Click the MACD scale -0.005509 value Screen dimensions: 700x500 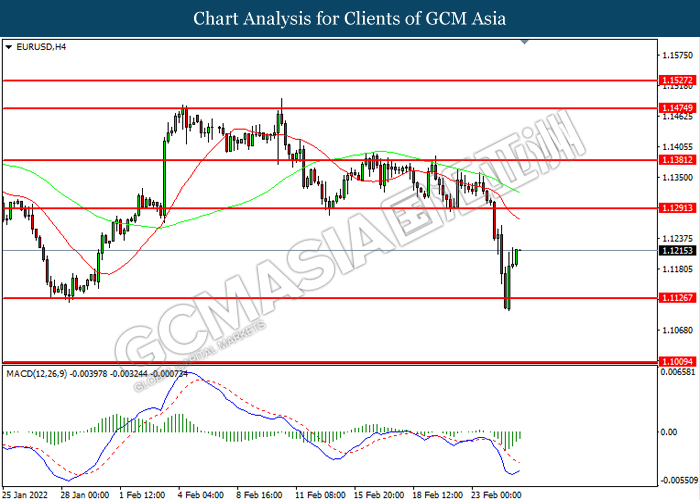click(x=679, y=480)
